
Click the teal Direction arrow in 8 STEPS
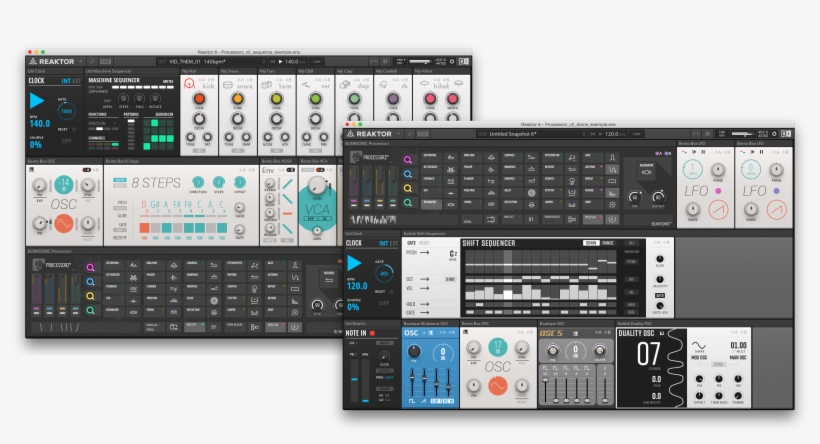pyautogui.click(x=198, y=182)
